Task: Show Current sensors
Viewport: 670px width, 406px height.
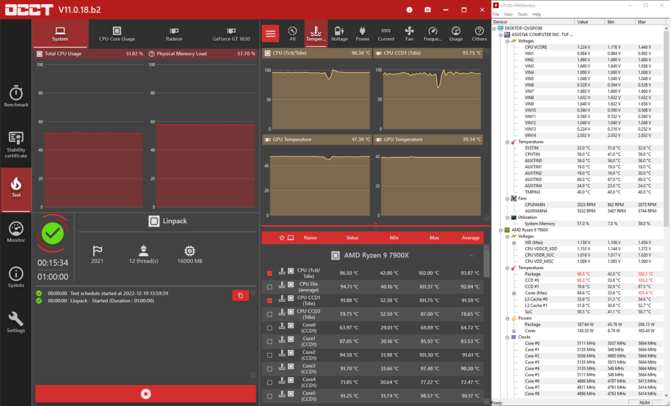Action: point(386,34)
